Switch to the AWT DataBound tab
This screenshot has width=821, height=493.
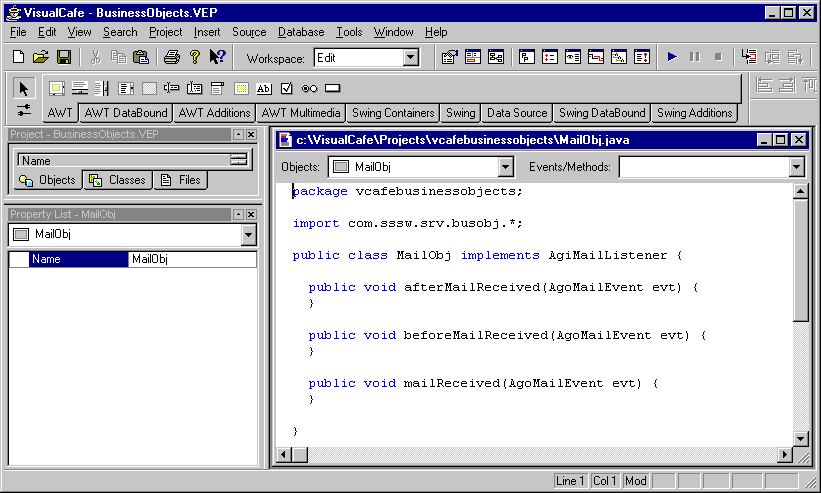click(126, 113)
